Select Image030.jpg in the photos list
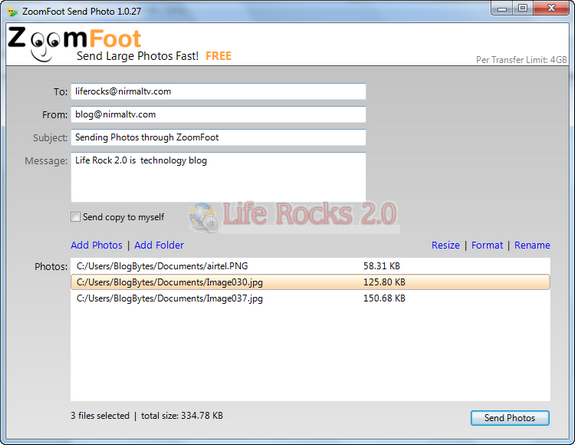This screenshot has width=575, height=445. [310, 282]
